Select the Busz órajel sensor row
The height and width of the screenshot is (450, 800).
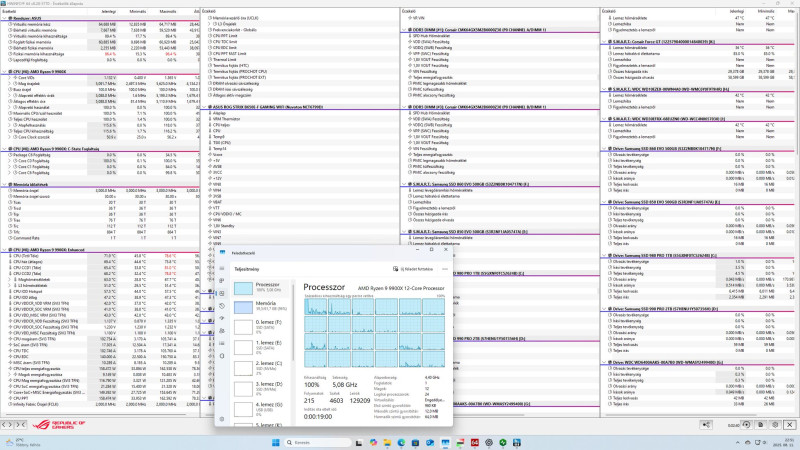[22, 89]
